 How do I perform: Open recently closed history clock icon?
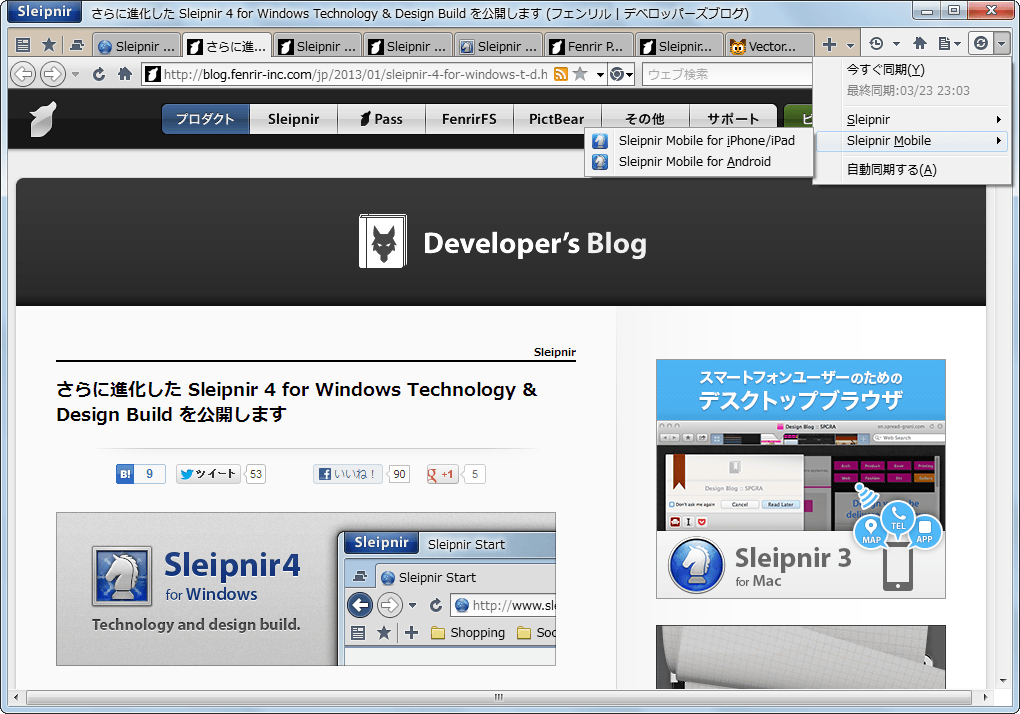876,44
